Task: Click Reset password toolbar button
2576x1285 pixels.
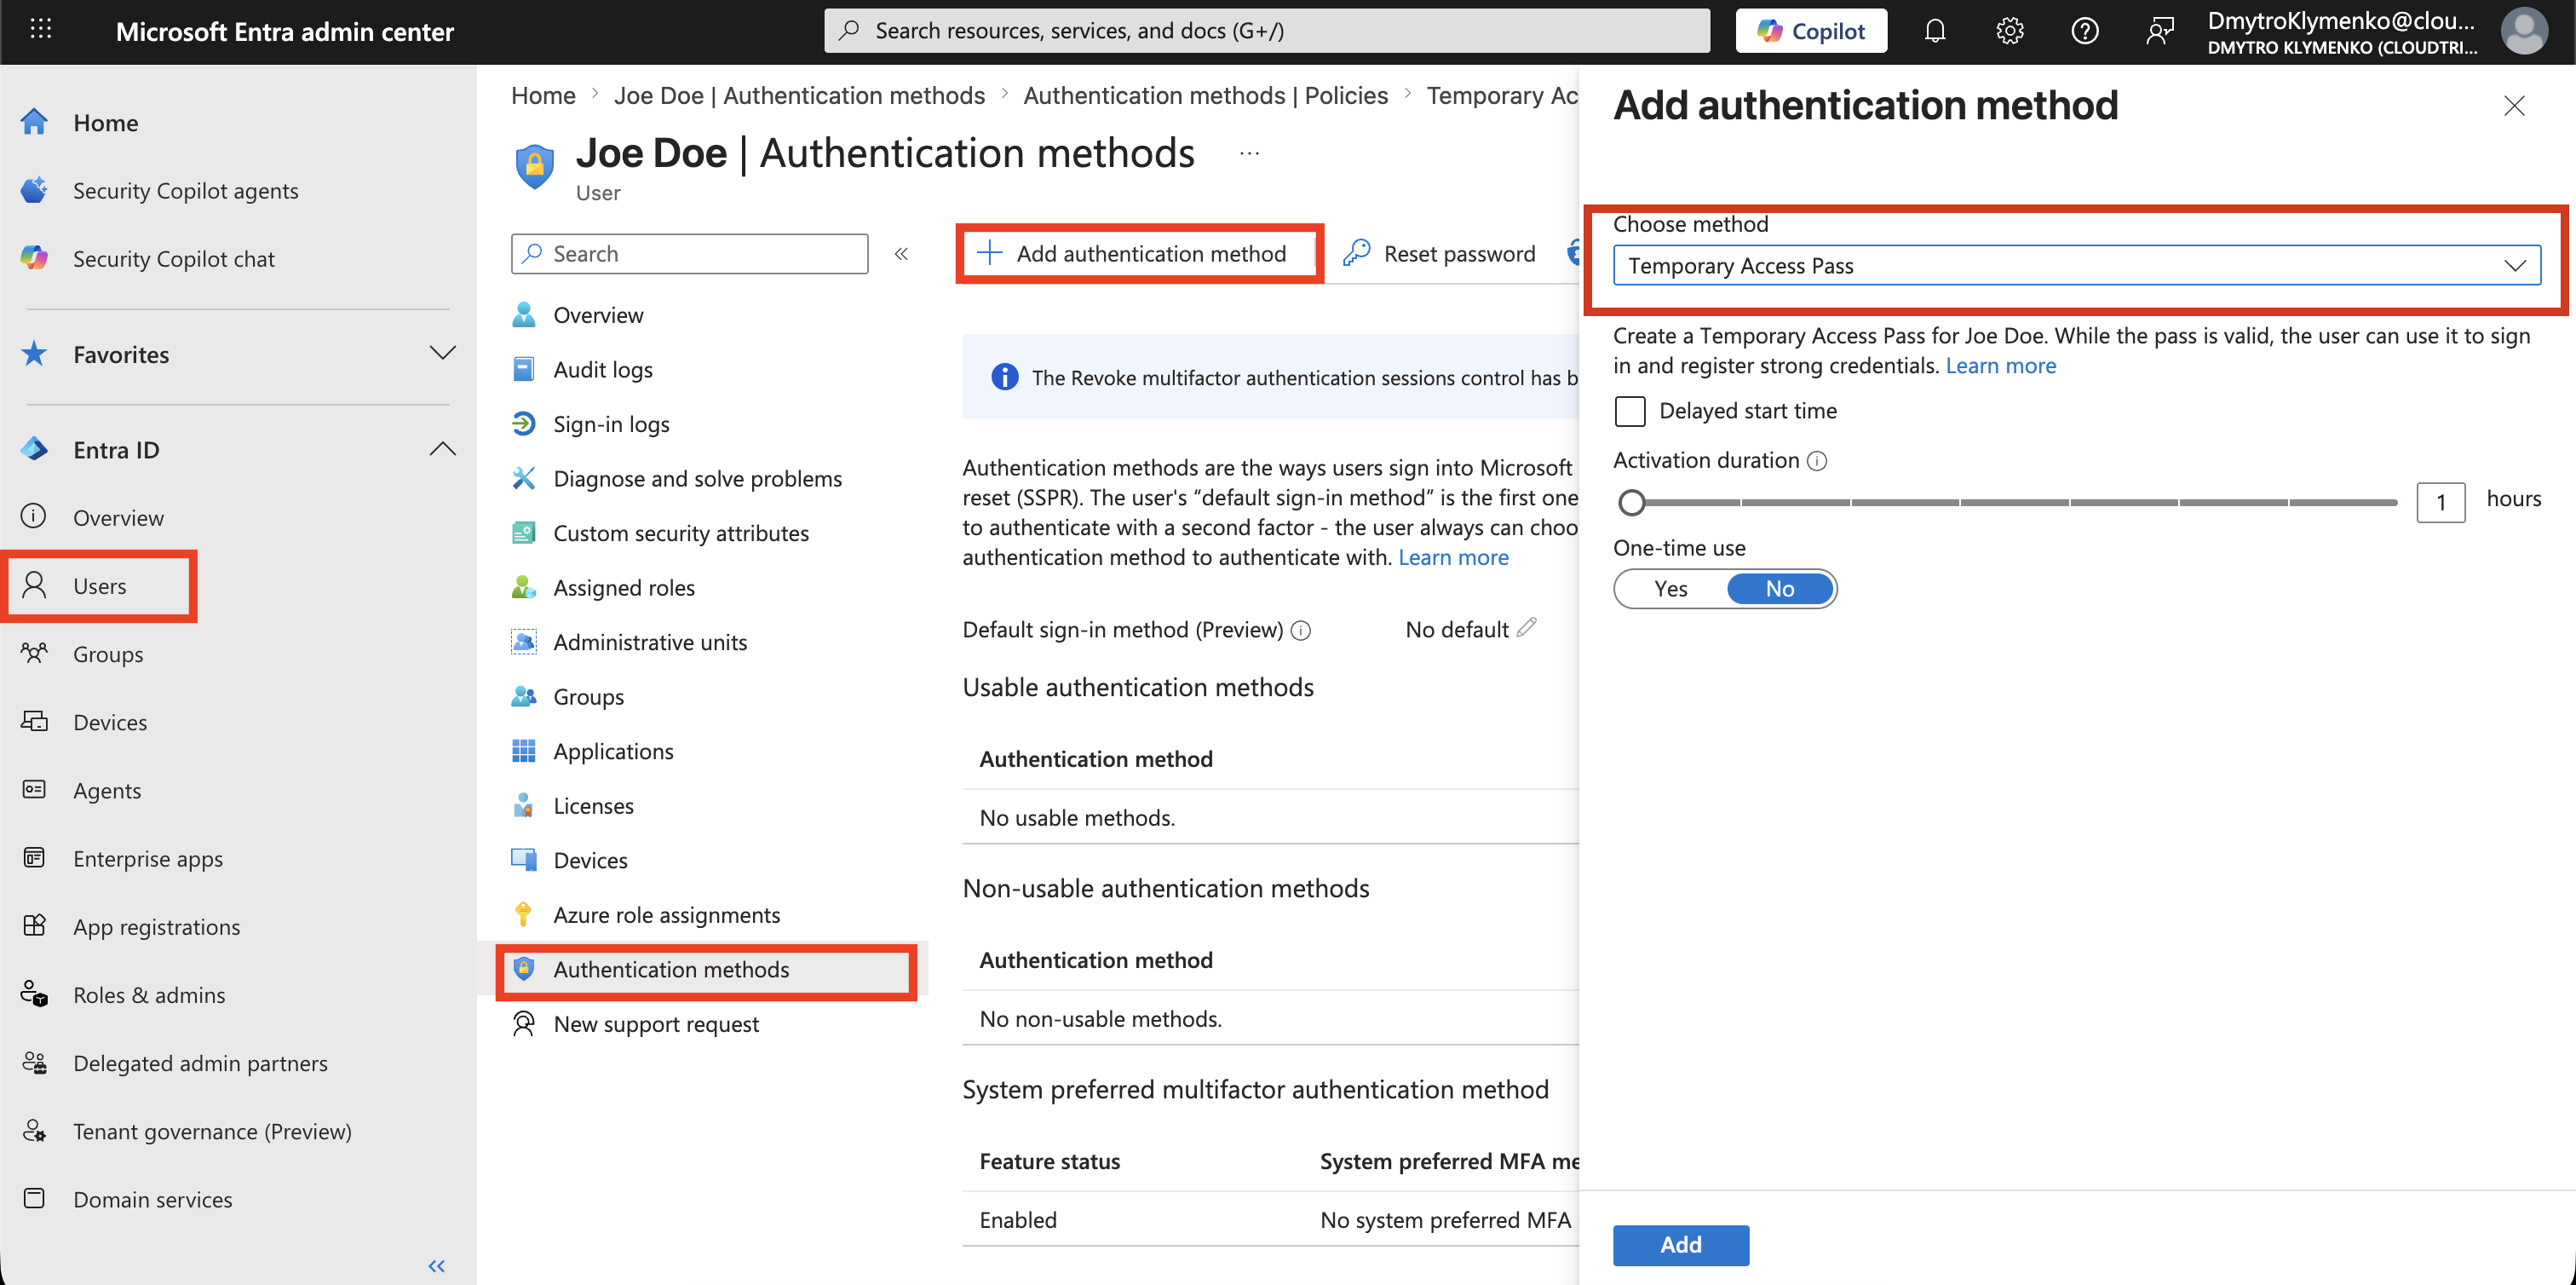Action: pyautogui.click(x=1439, y=253)
